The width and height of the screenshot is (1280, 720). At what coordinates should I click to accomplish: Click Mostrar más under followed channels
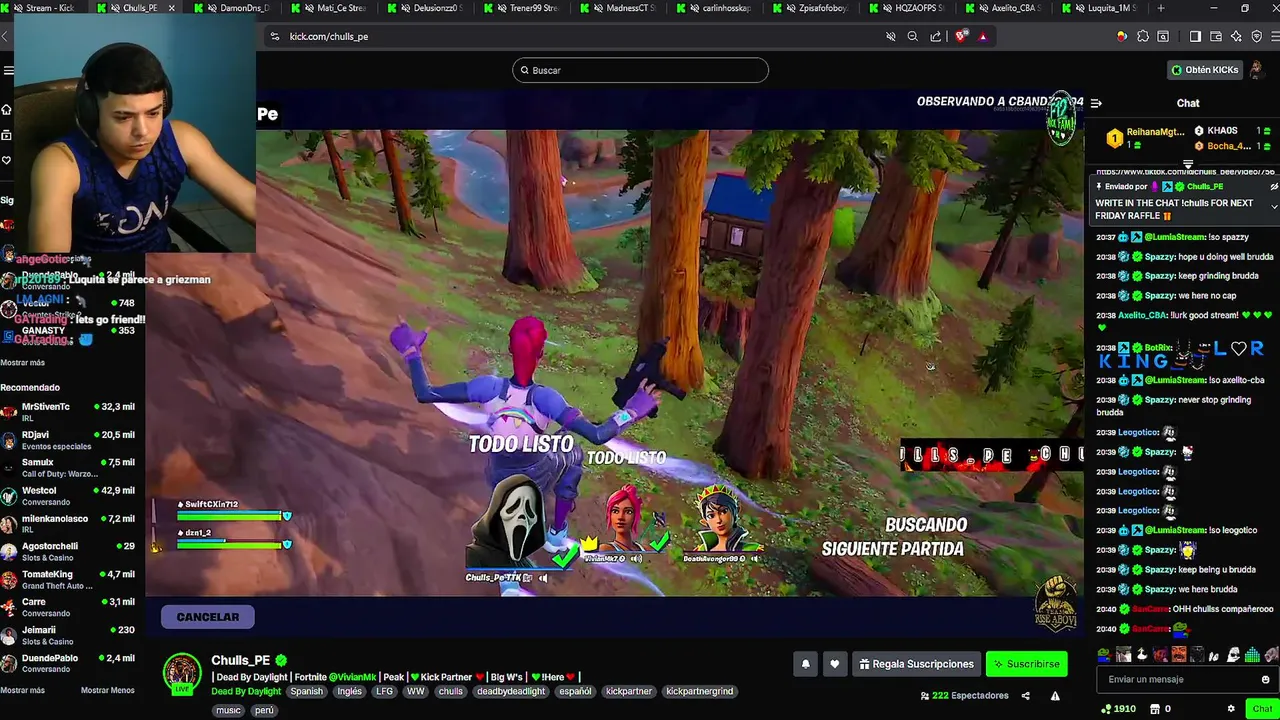(22, 363)
